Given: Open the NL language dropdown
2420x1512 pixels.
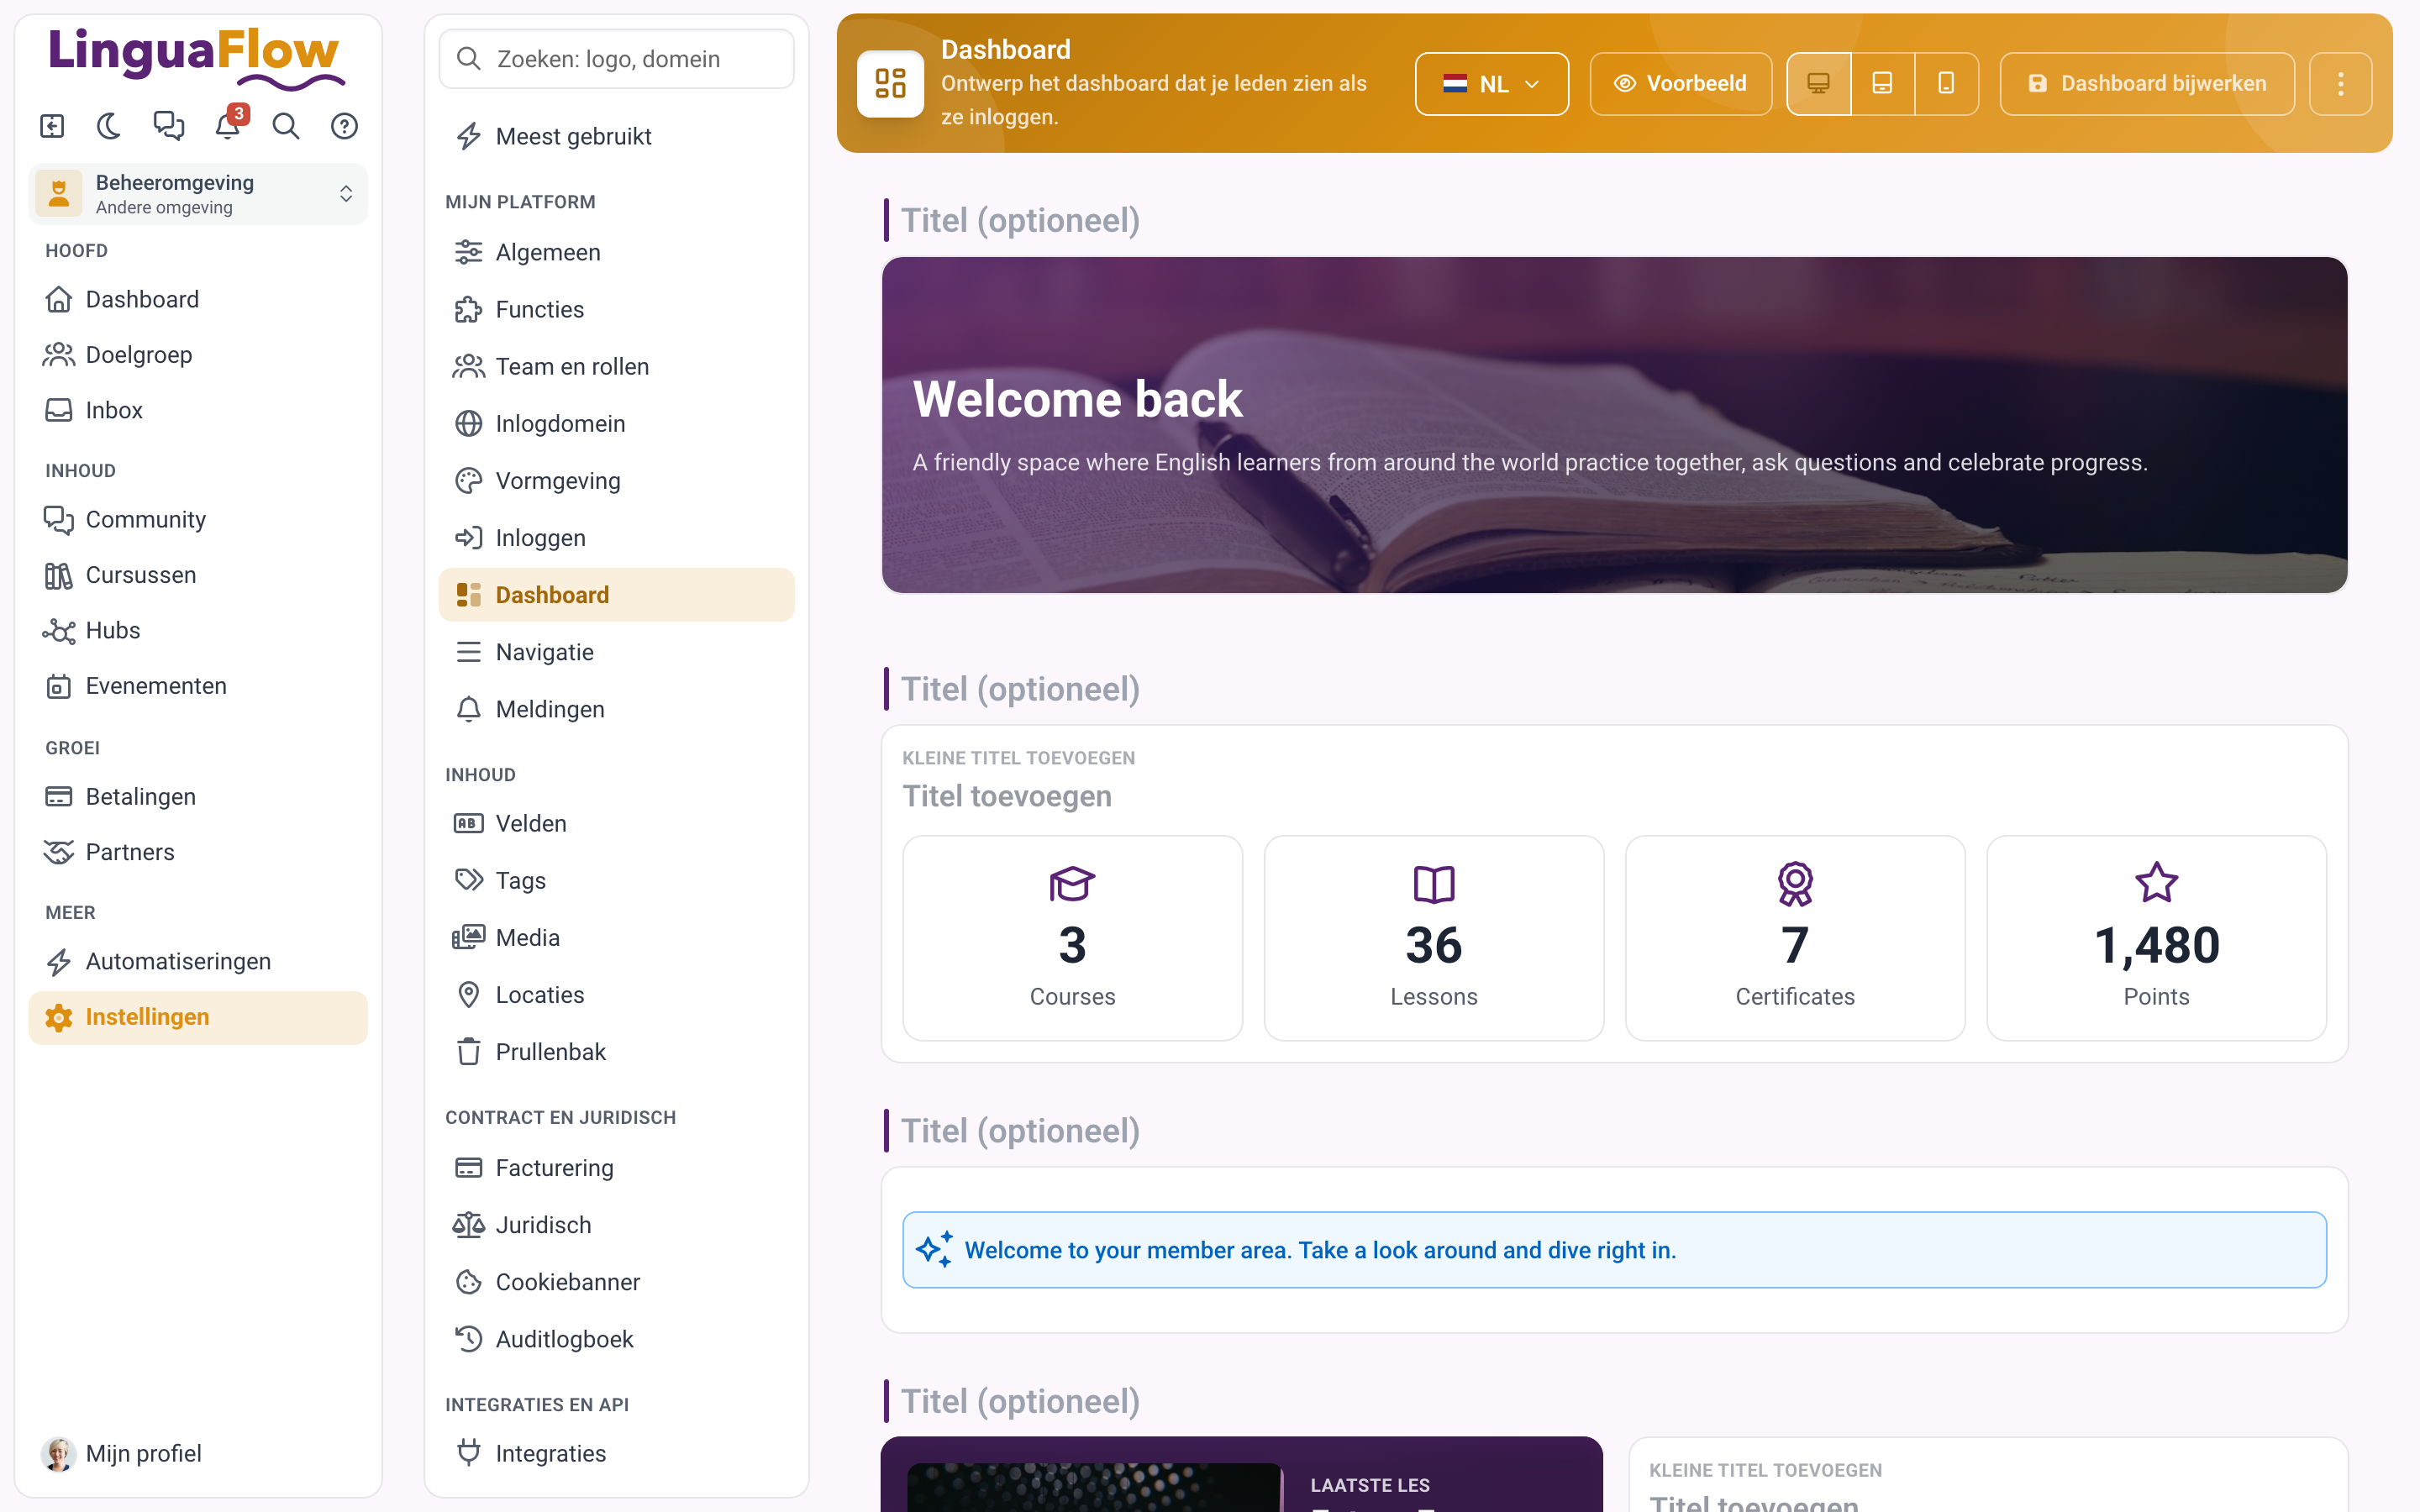Looking at the screenshot, I should (1491, 84).
